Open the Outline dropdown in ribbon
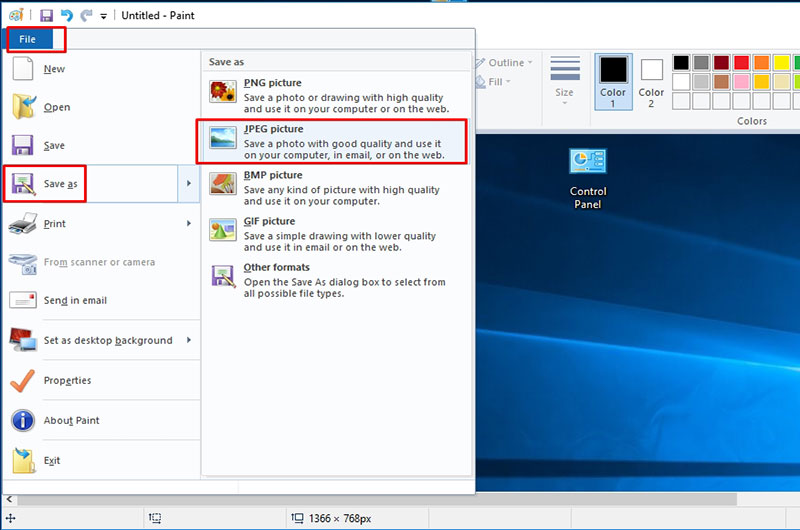The width and height of the screenshot is (800, 530). pyautogui.click(x=504, y=63)
